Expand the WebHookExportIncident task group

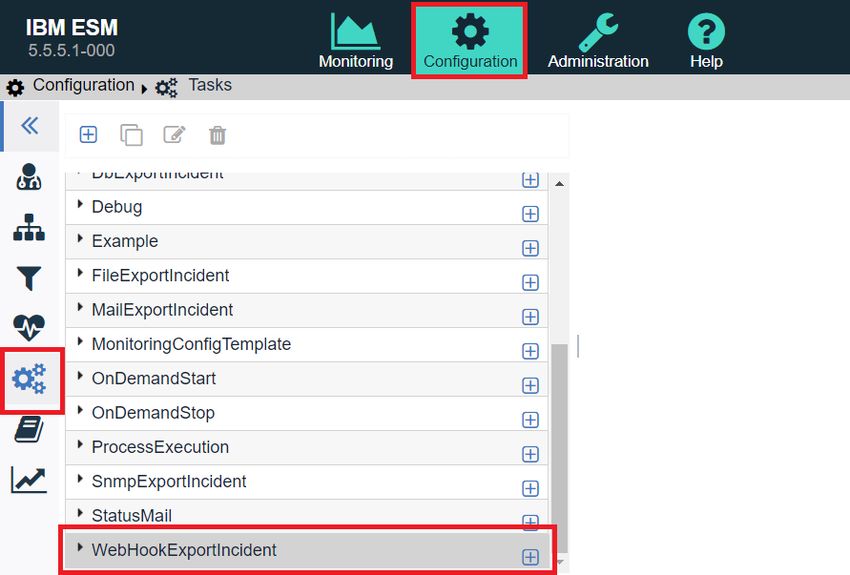point(80,547)
